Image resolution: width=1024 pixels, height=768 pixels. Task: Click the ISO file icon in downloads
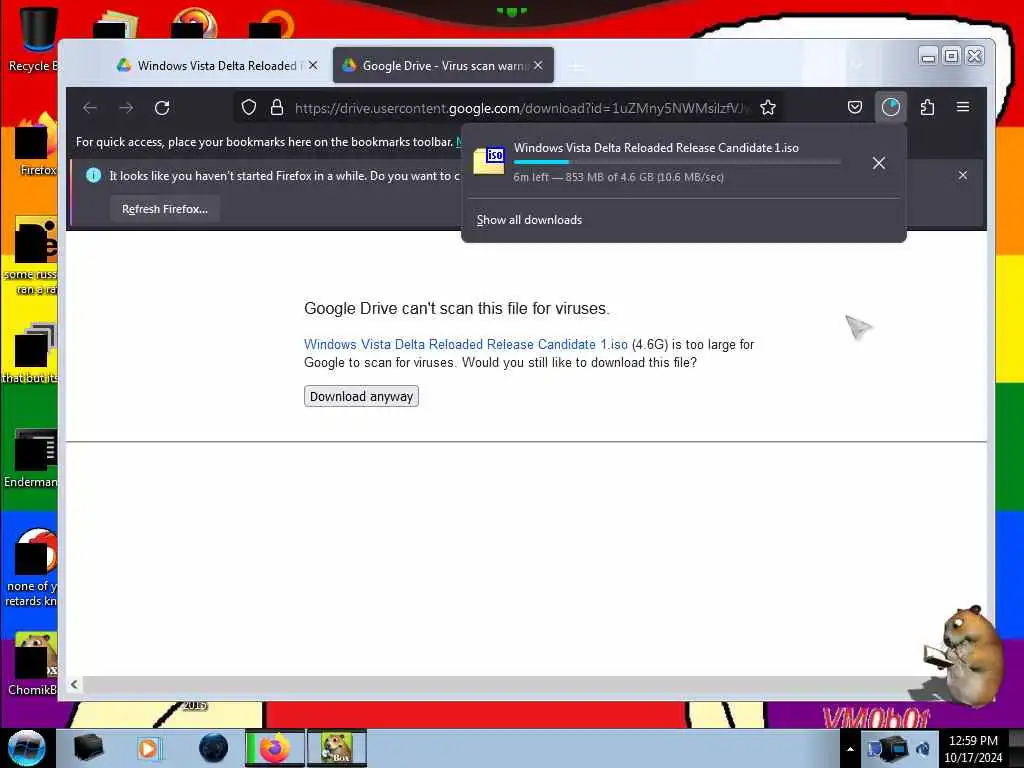[x=489, y=161]
